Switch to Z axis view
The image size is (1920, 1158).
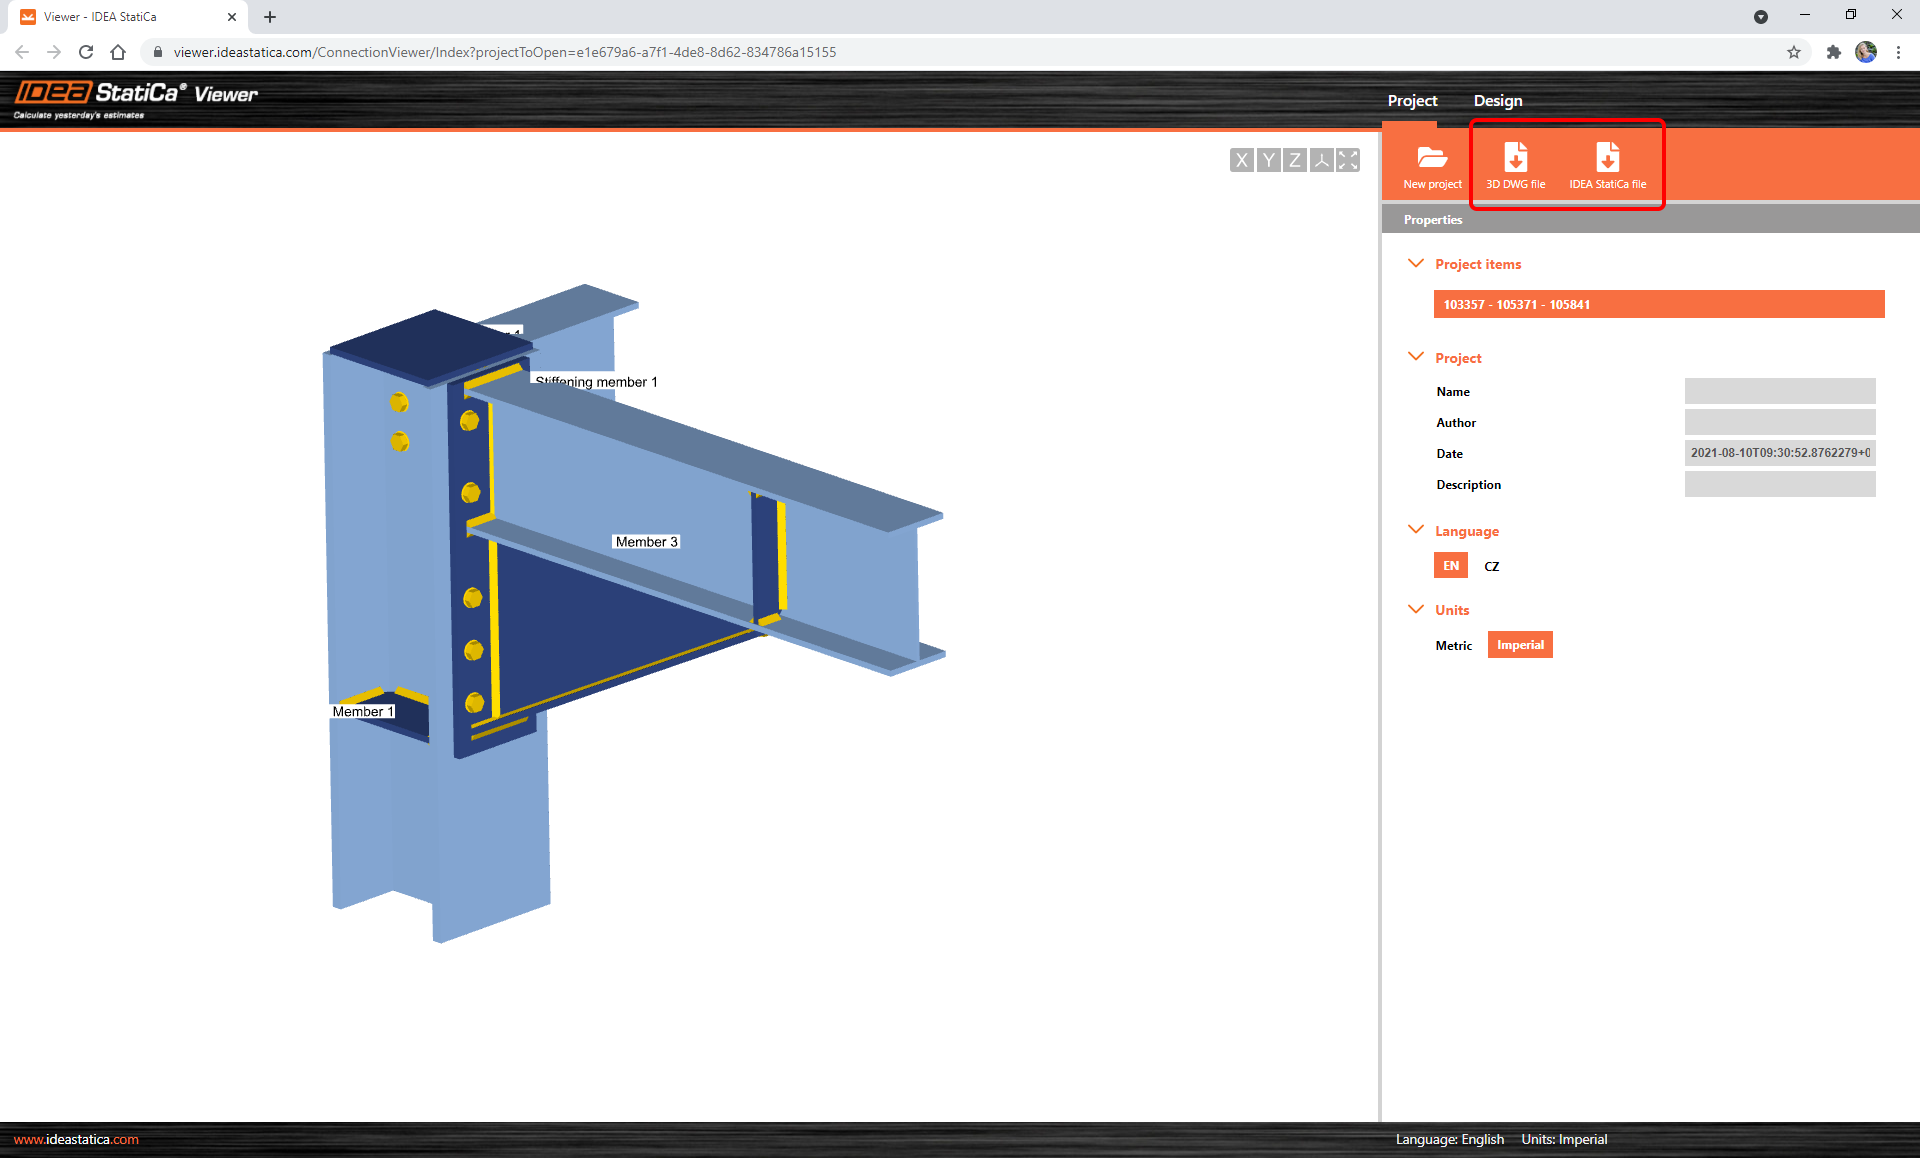(1295, 160)
